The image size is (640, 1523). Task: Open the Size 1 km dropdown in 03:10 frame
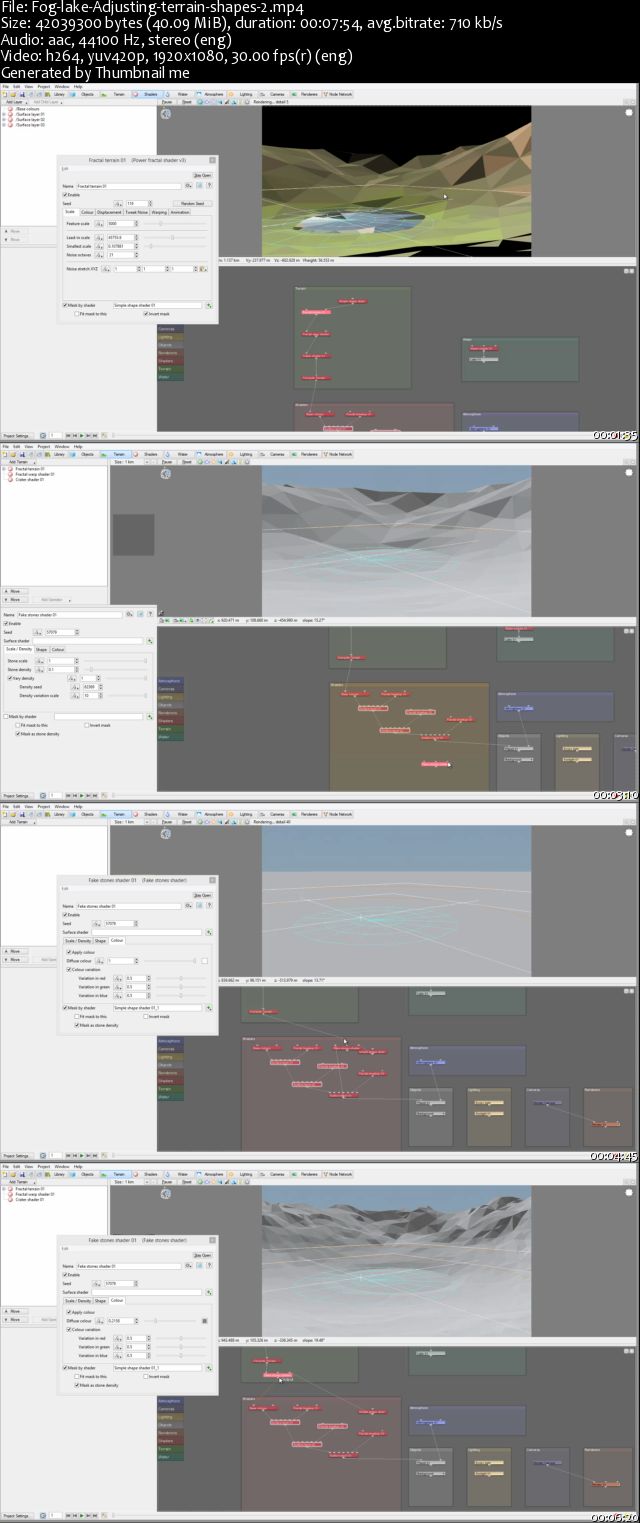coord(129,462)
